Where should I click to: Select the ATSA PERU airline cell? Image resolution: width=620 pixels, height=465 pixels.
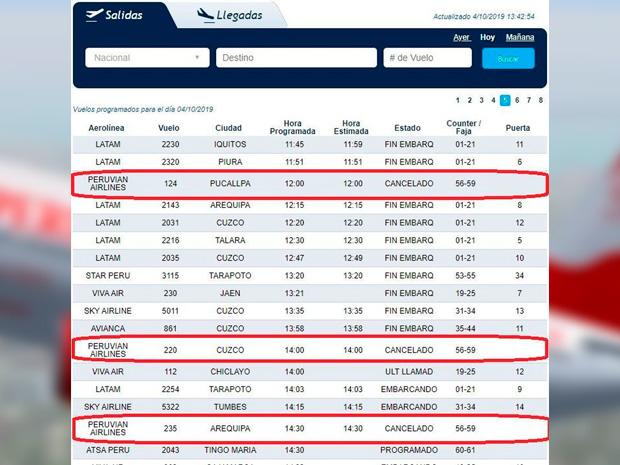[108, 450]
